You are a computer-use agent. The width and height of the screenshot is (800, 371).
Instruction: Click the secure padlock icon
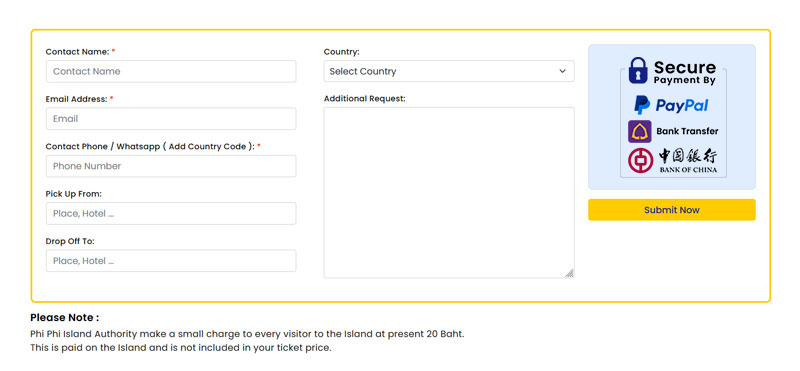point(638,70)
